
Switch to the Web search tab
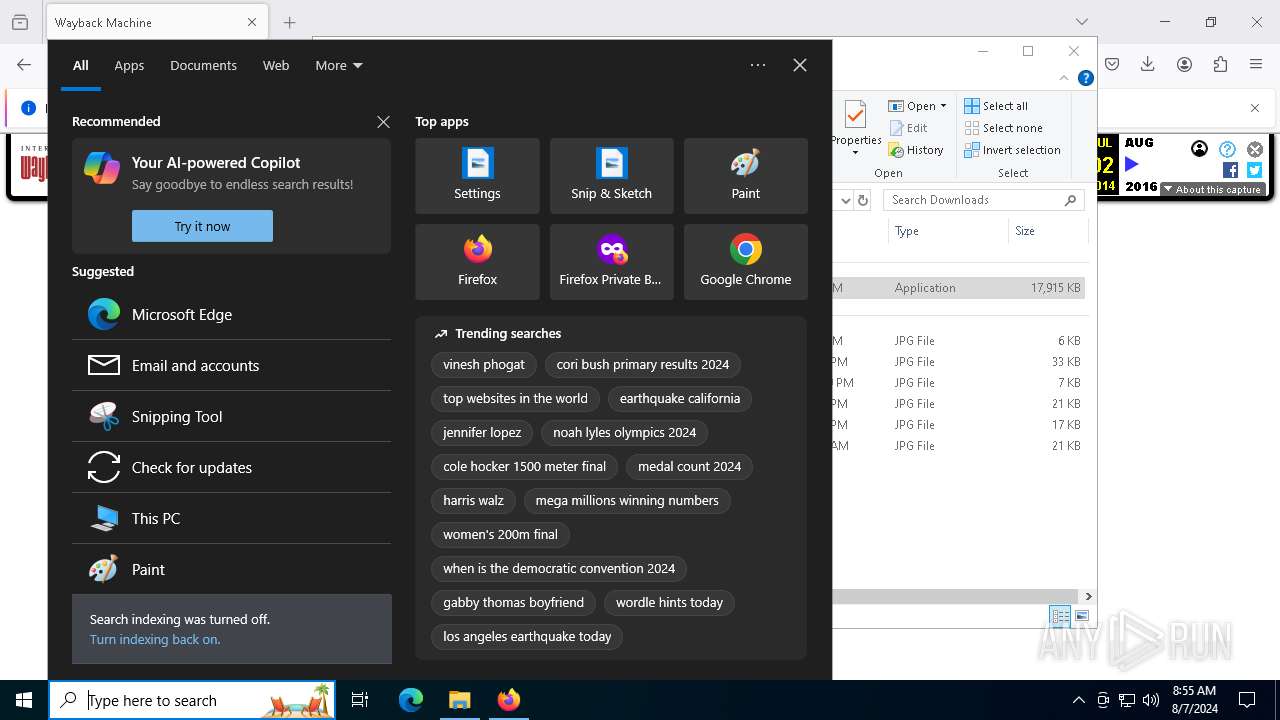(276, 65)
